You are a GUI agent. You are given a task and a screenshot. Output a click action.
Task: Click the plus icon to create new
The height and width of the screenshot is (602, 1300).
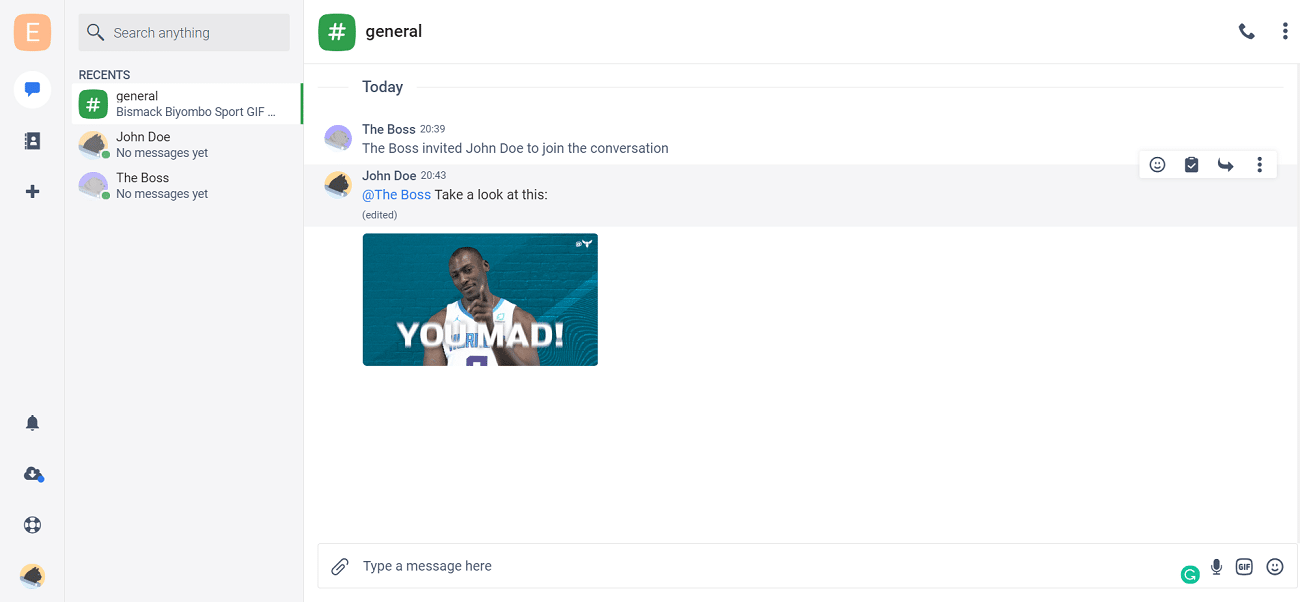32,191
